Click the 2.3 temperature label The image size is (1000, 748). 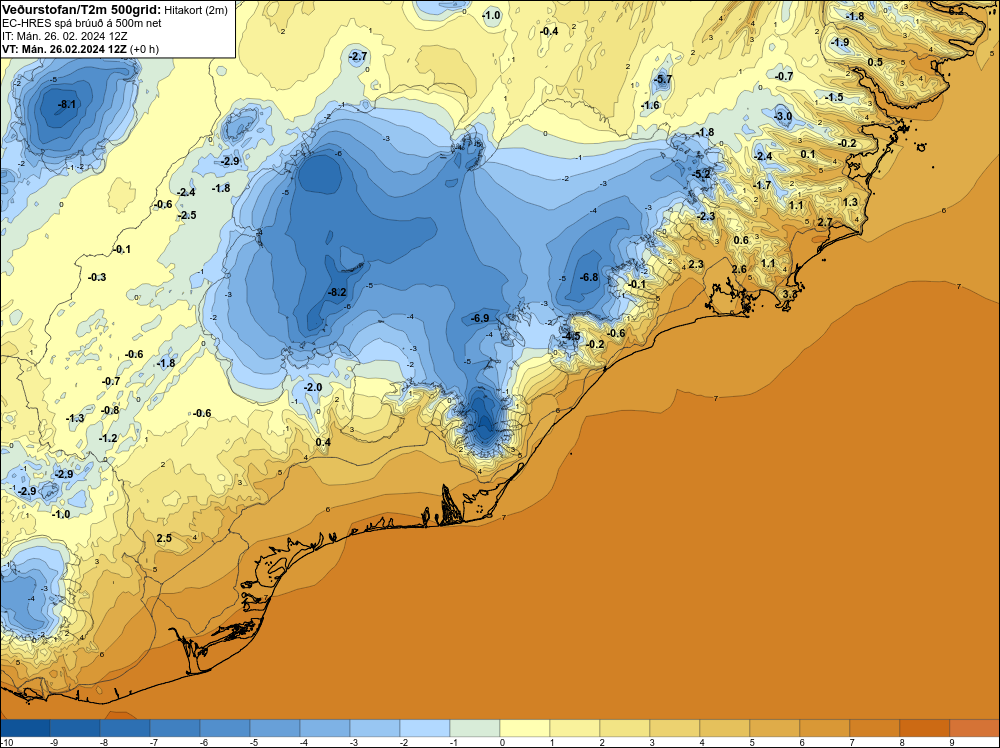pyautogui.click(x=696, y=264)
